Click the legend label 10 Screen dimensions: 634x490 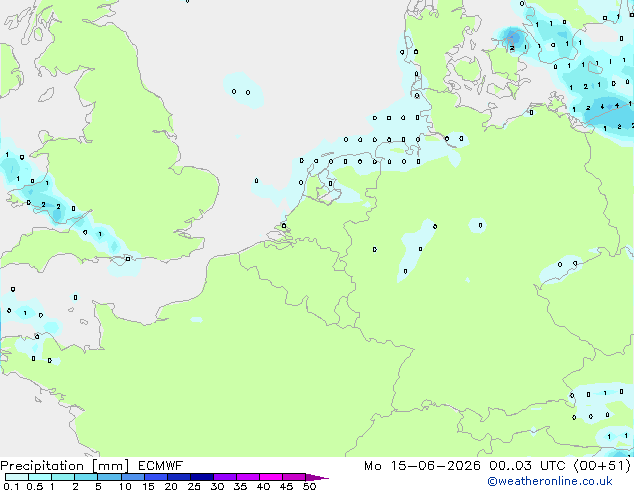click(x=125, y=486)
